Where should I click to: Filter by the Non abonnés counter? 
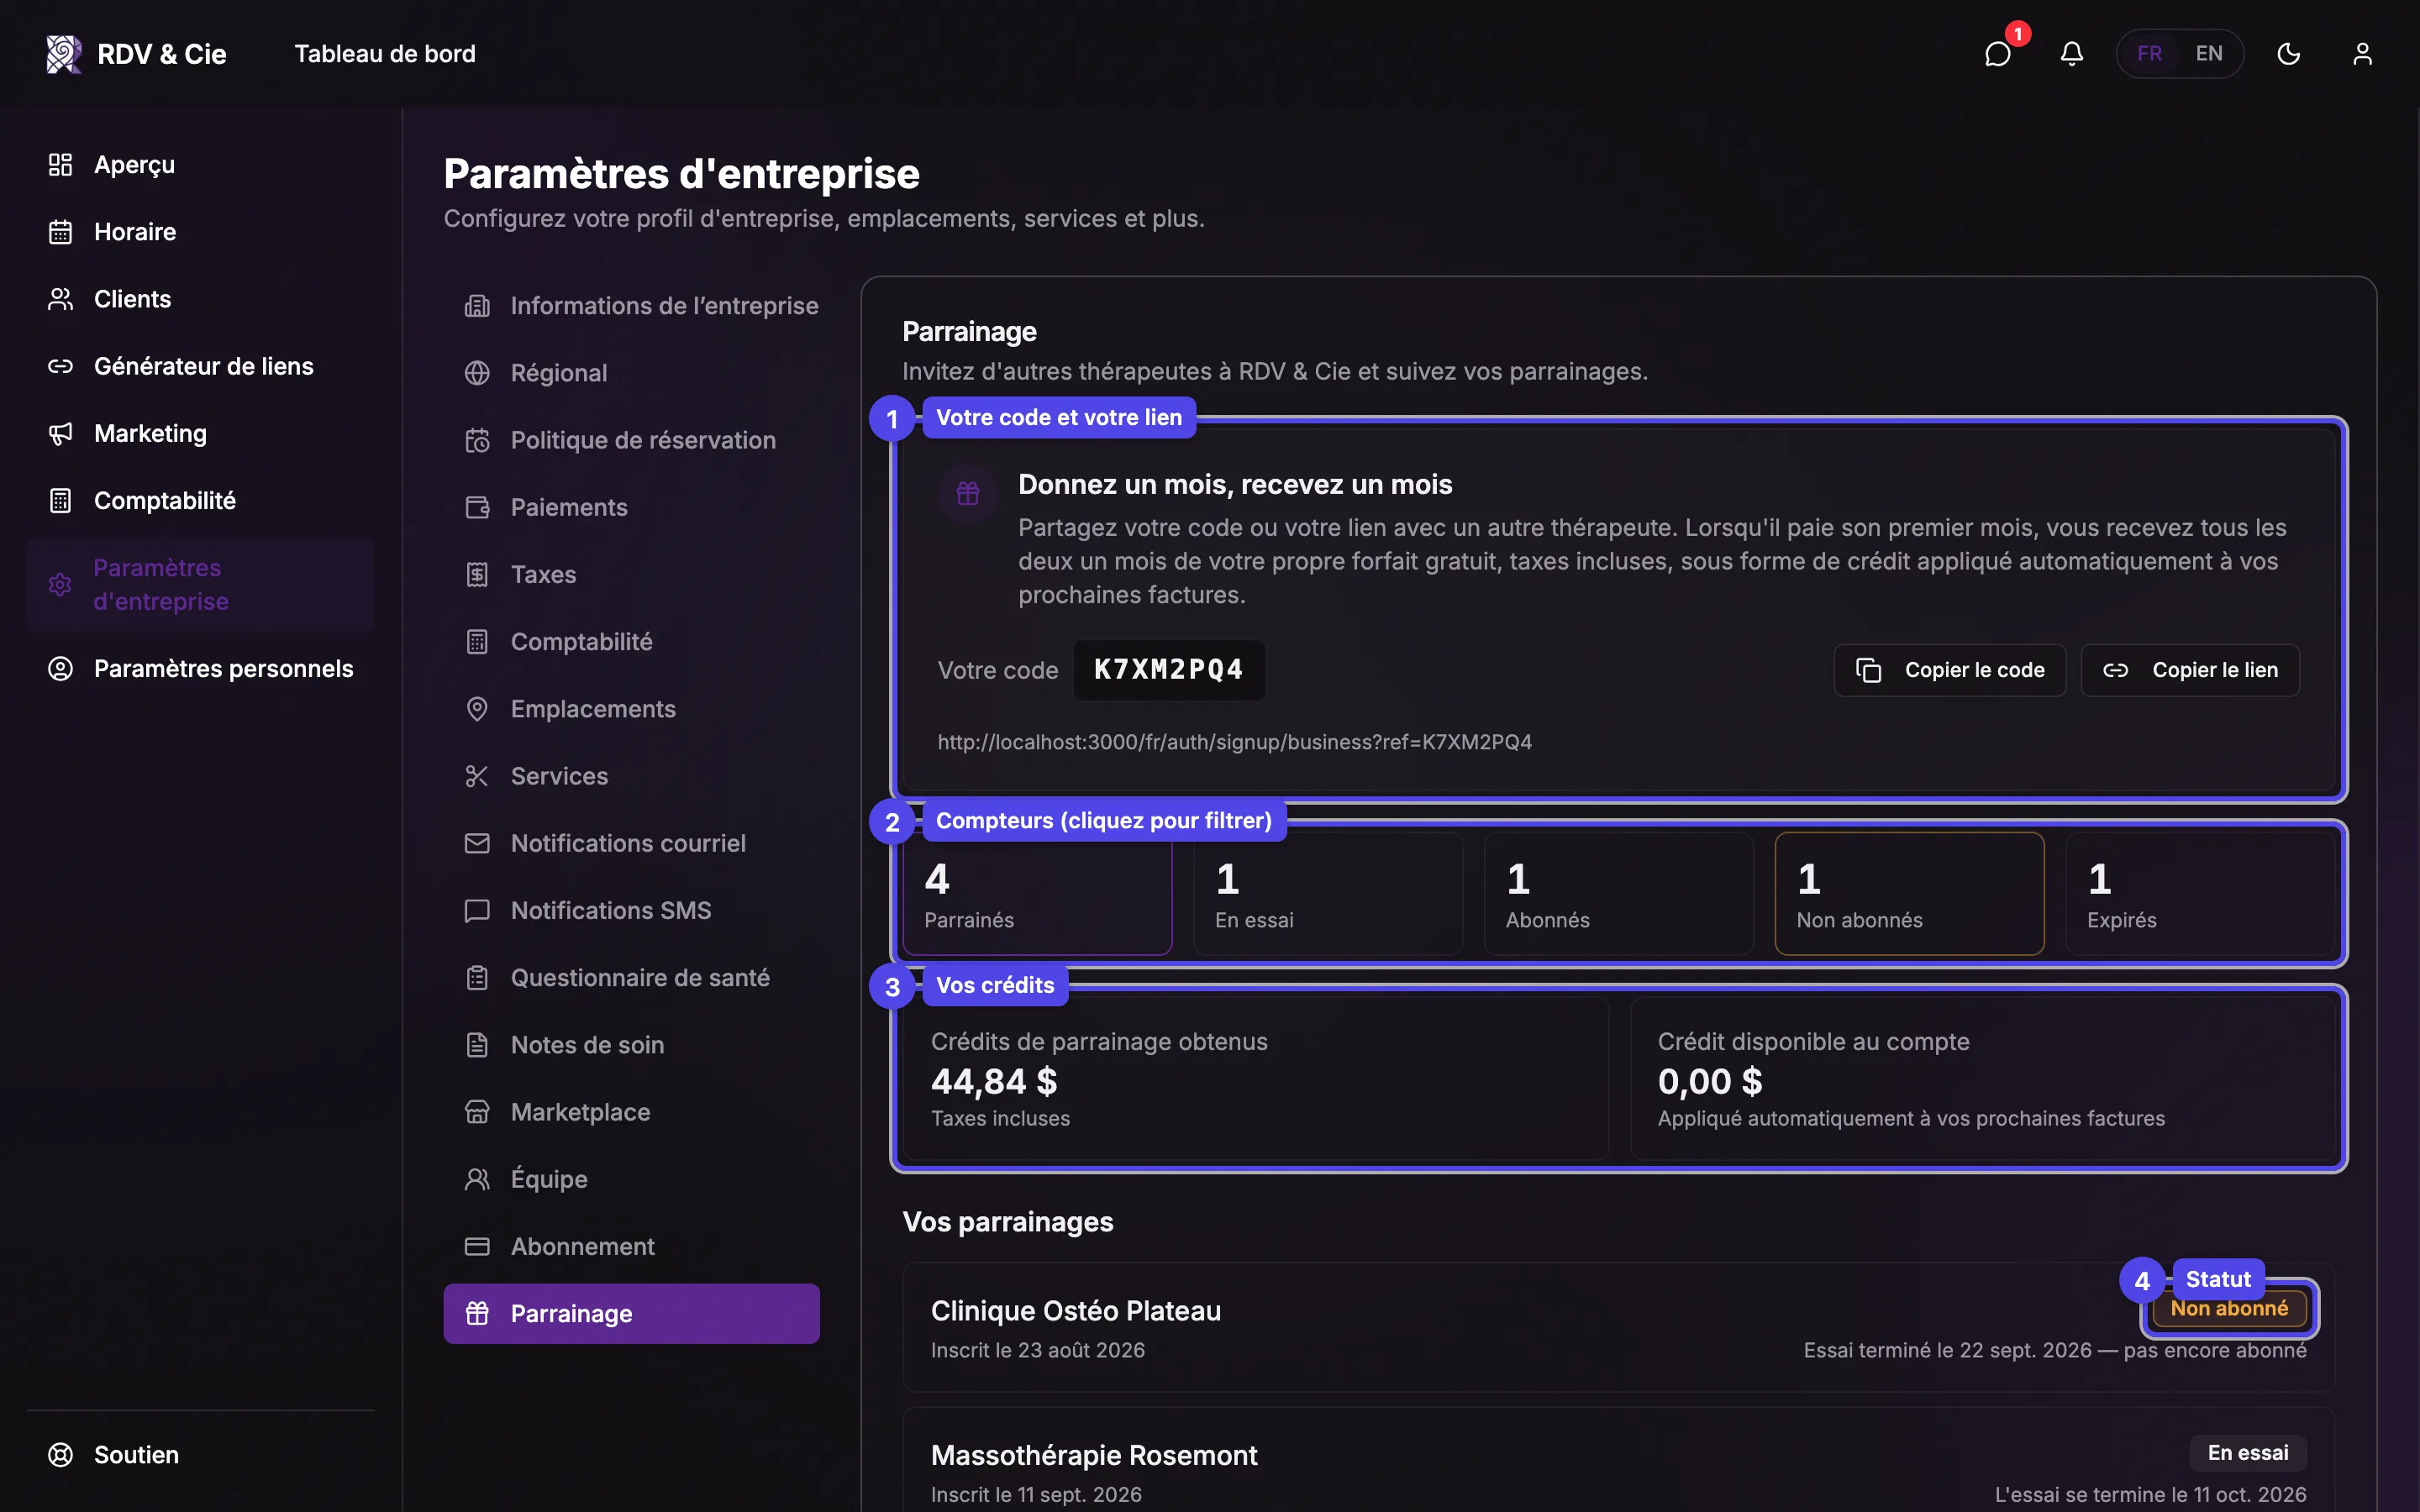1909,894
